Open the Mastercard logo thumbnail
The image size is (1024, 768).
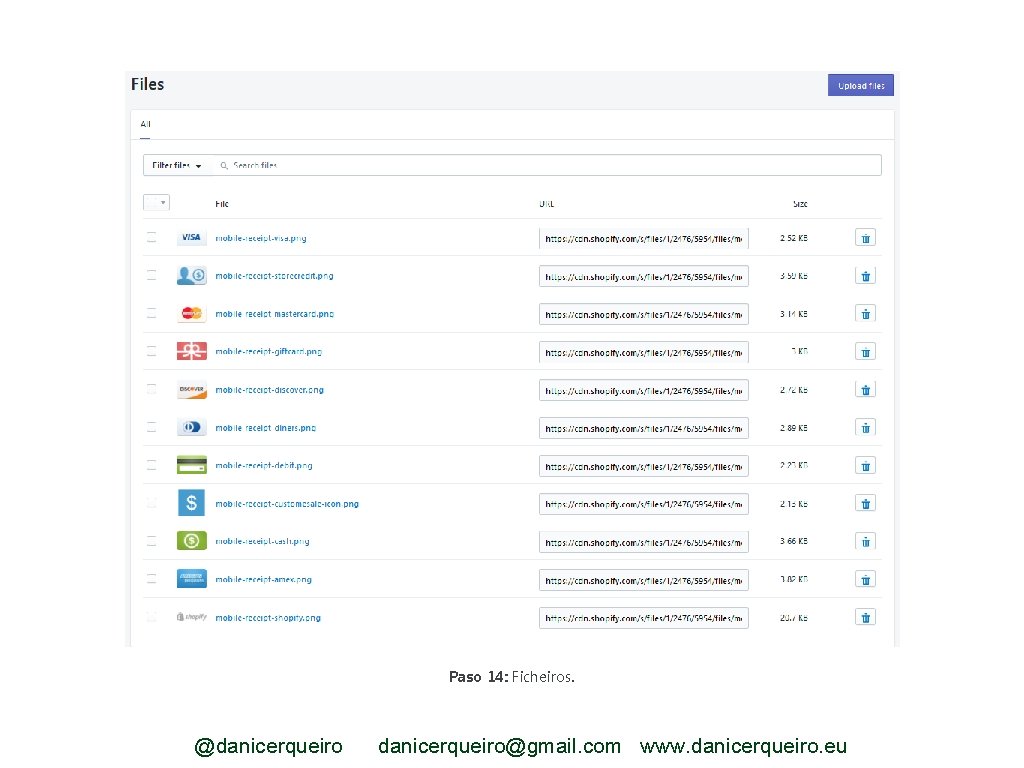coord(191,313)
